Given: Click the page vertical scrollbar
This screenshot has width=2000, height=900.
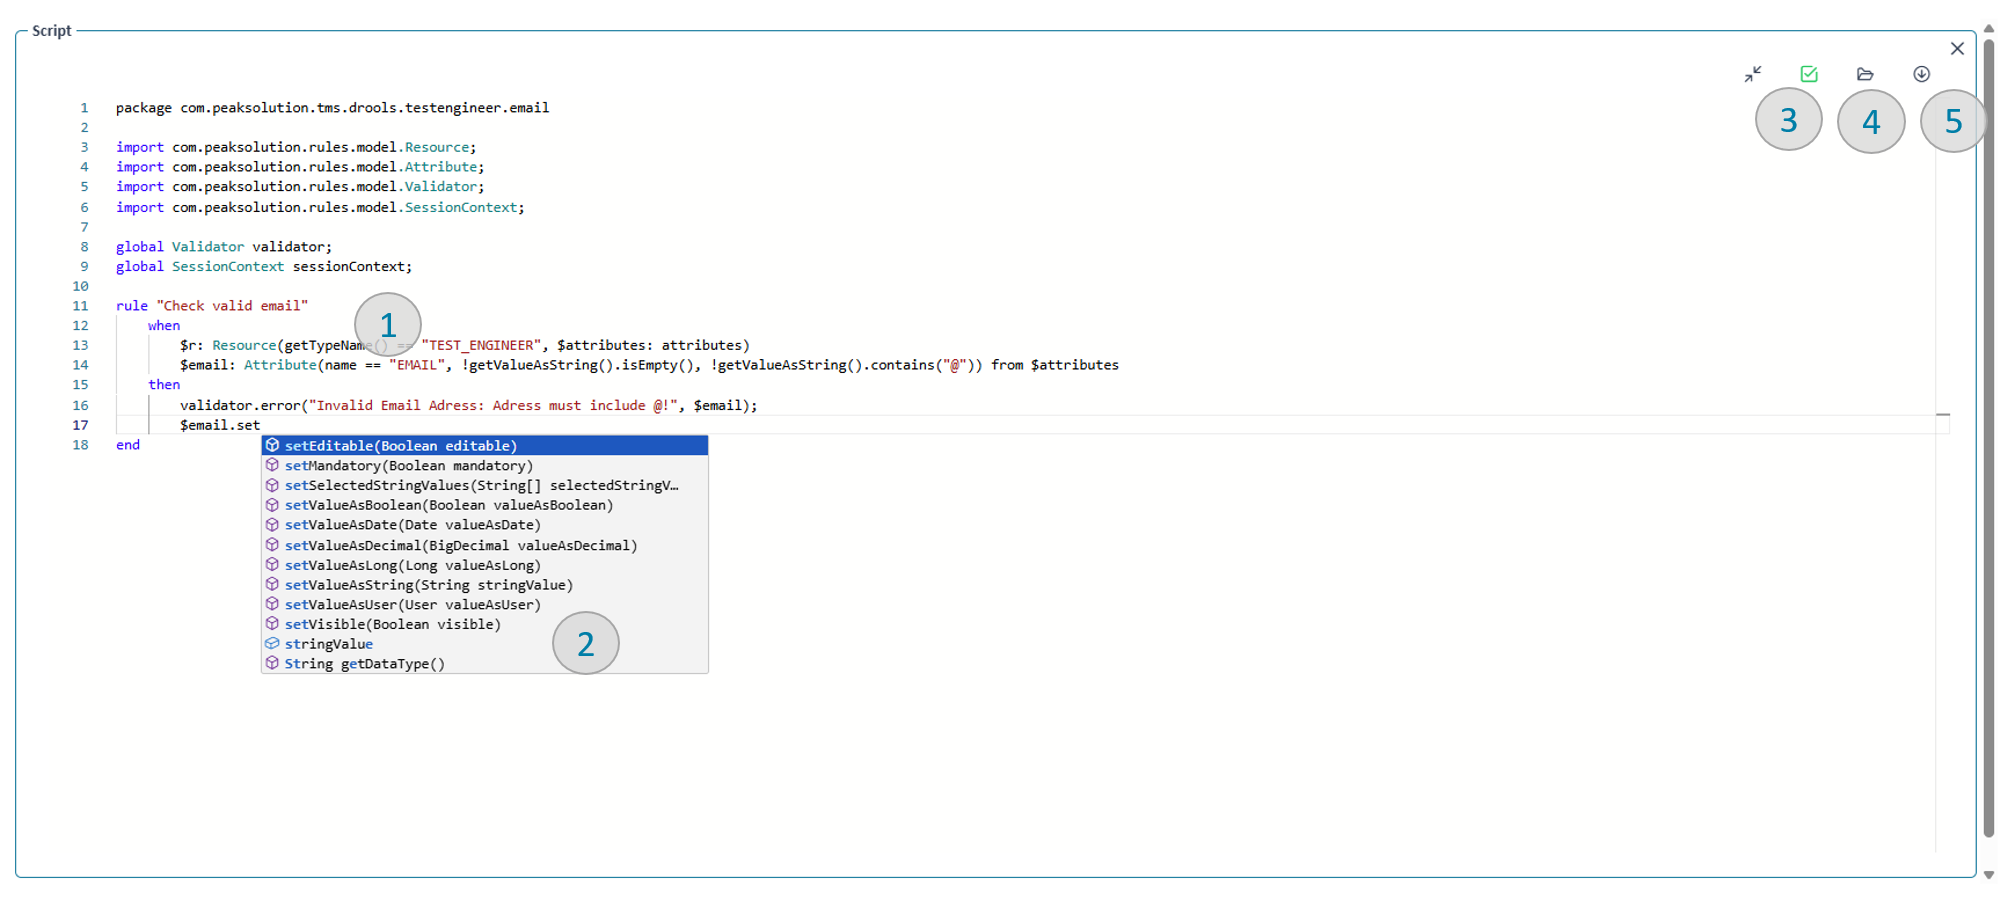Looking at the screenshot, I should point(1989,438).
